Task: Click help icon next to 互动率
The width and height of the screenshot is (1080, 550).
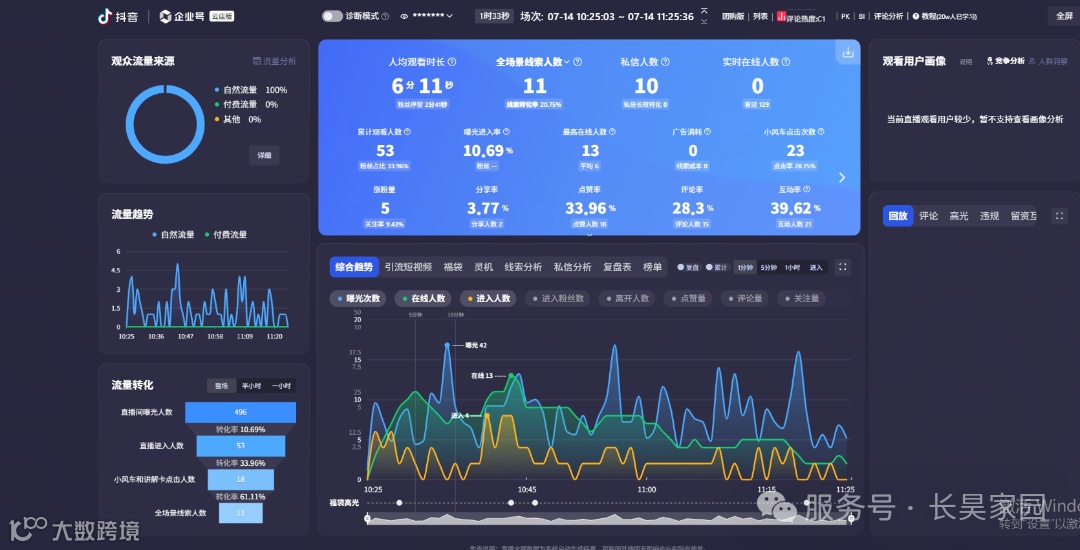Action: [x=807, y=189]
